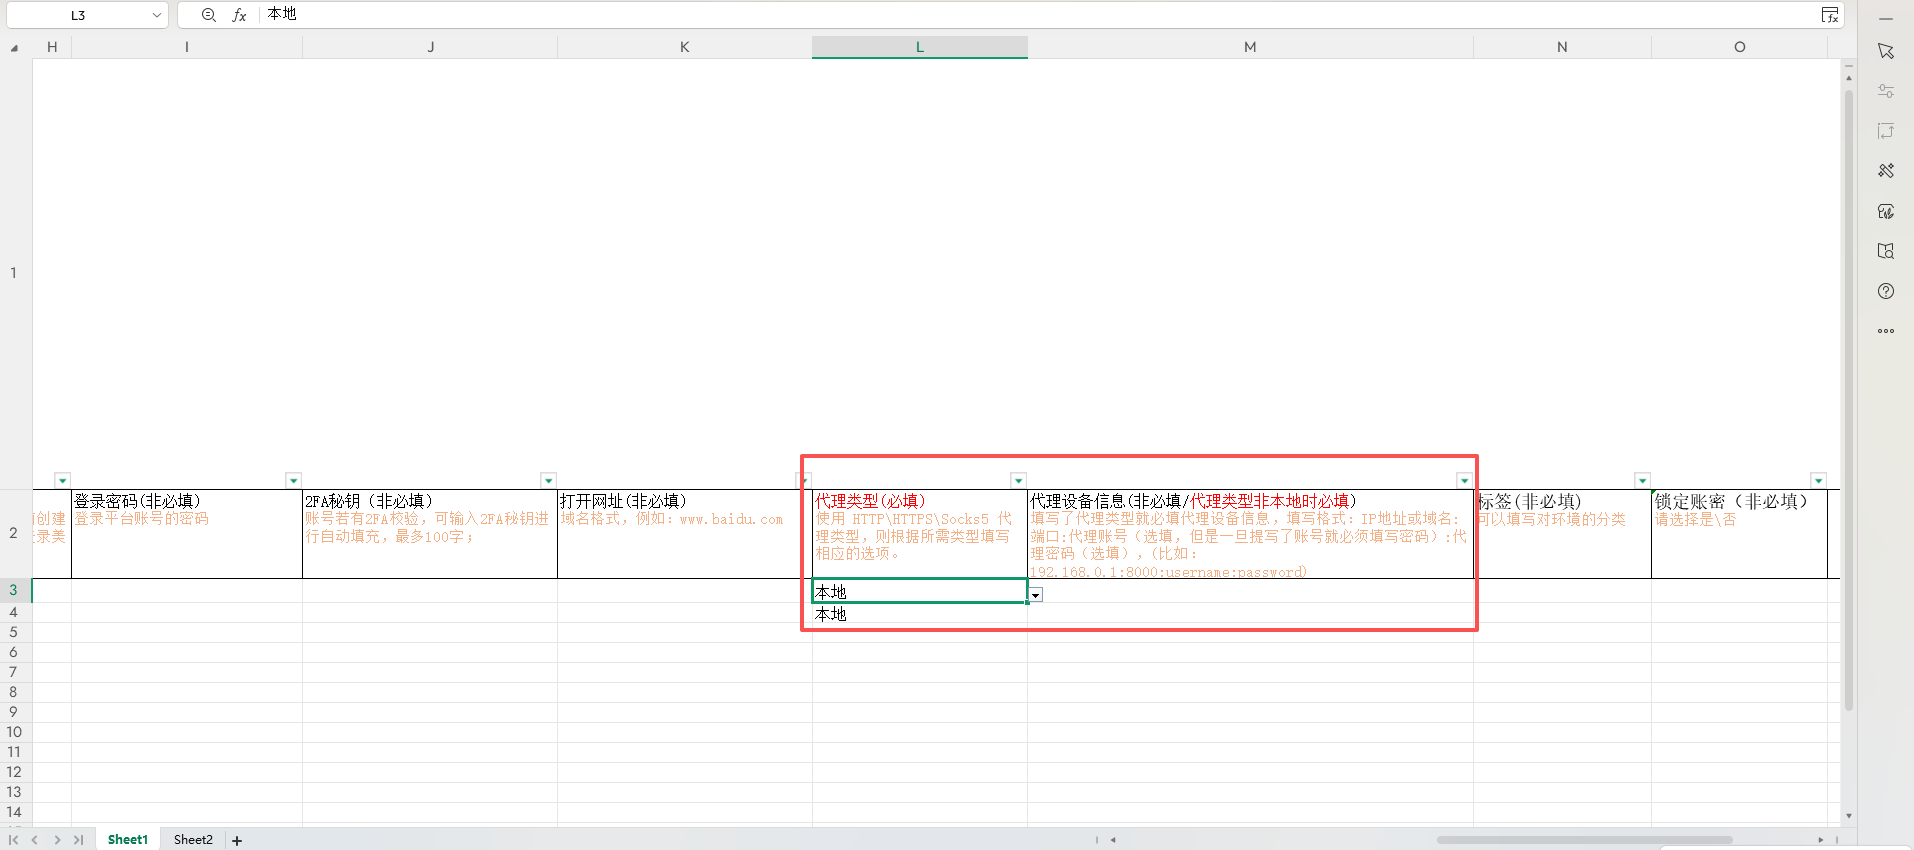Image resolution: width=1914 pixels, height=850 pixels.
Task: Open the help question mark icon
Action: 1886,291
